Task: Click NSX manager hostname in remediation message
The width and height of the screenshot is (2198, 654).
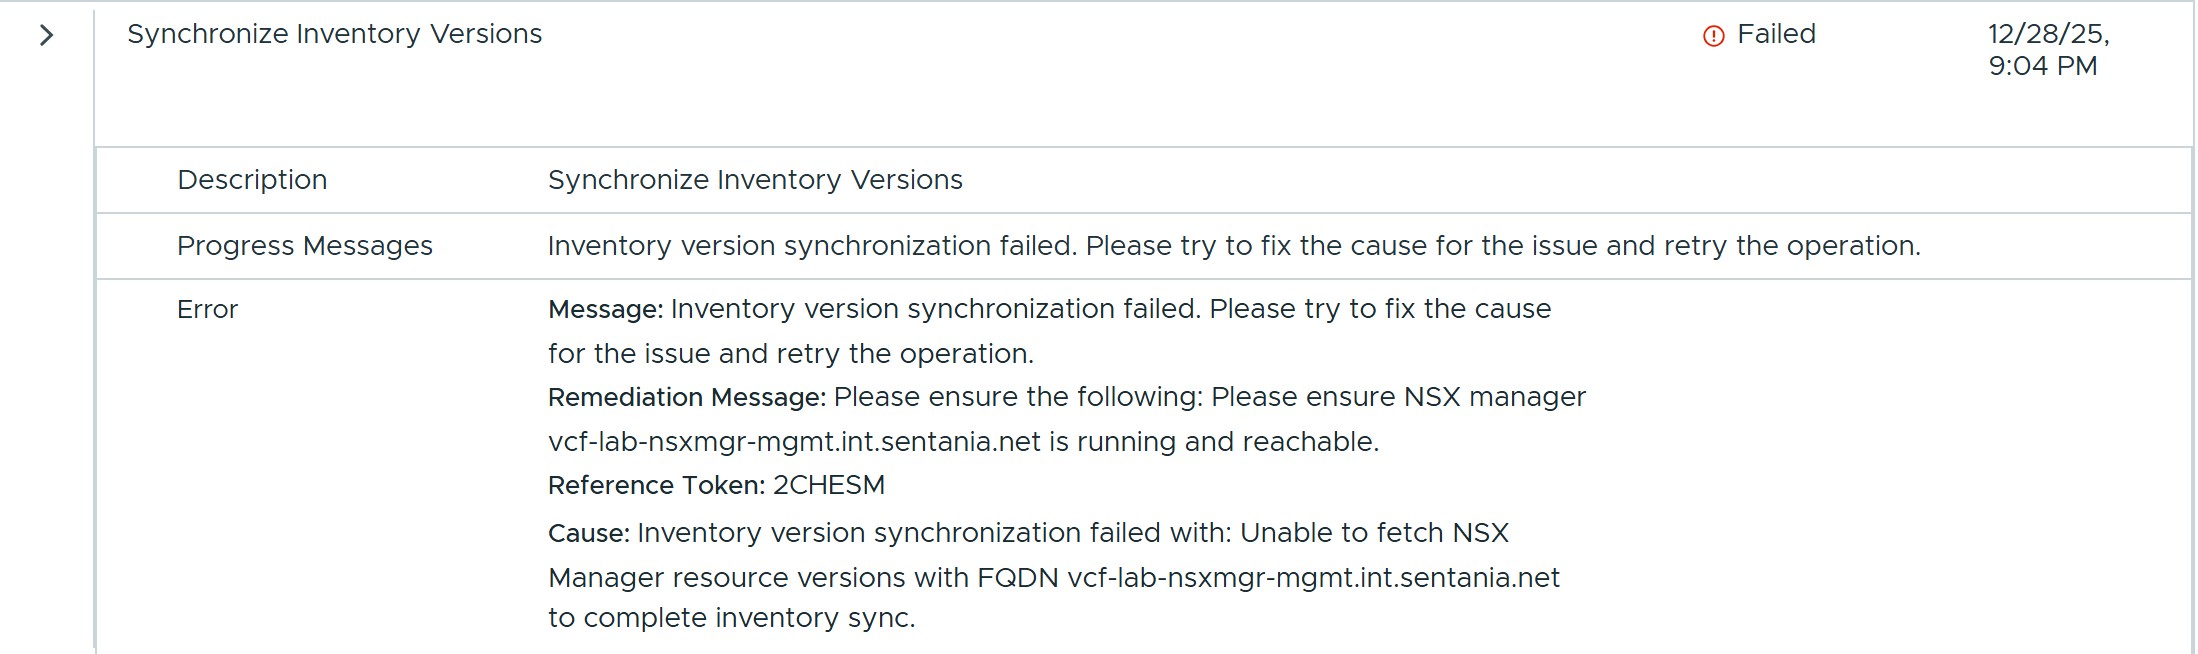Action: 794,442
